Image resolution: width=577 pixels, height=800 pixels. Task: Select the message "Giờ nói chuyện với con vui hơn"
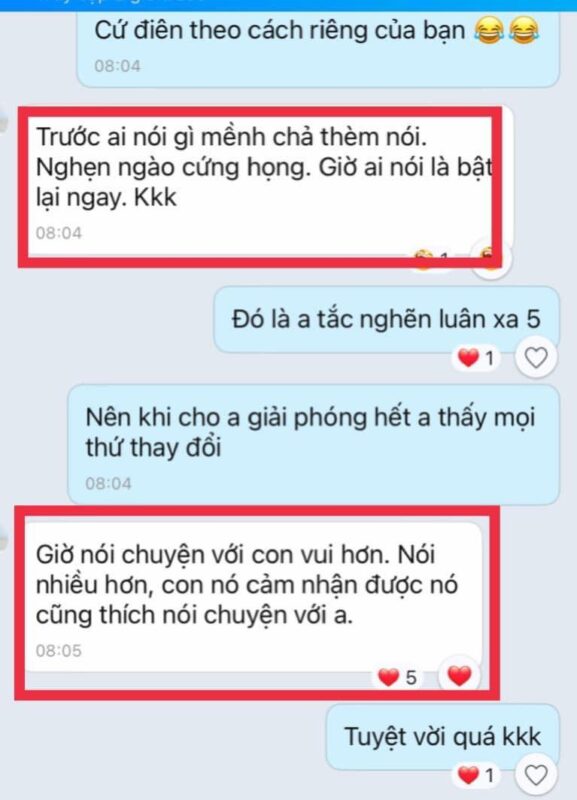tap(252, 597)
